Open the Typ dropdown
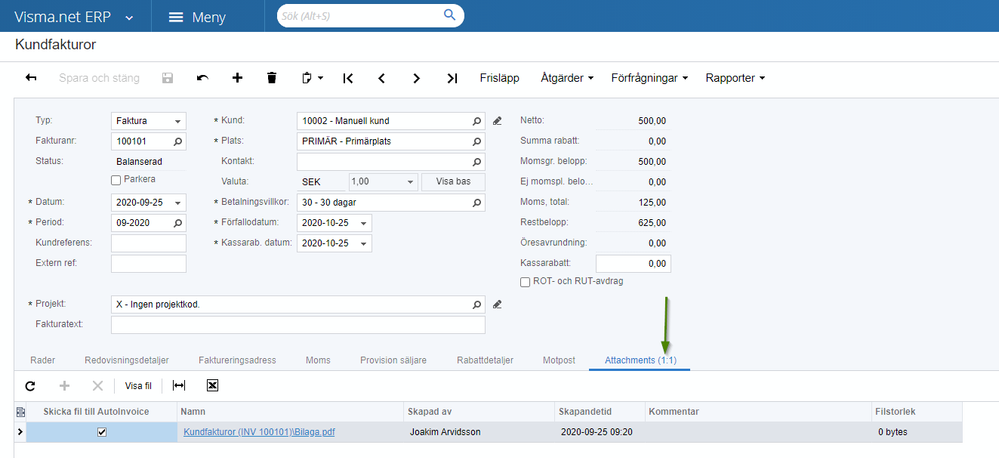The image size is (999, 458). (x=178, y=121)
